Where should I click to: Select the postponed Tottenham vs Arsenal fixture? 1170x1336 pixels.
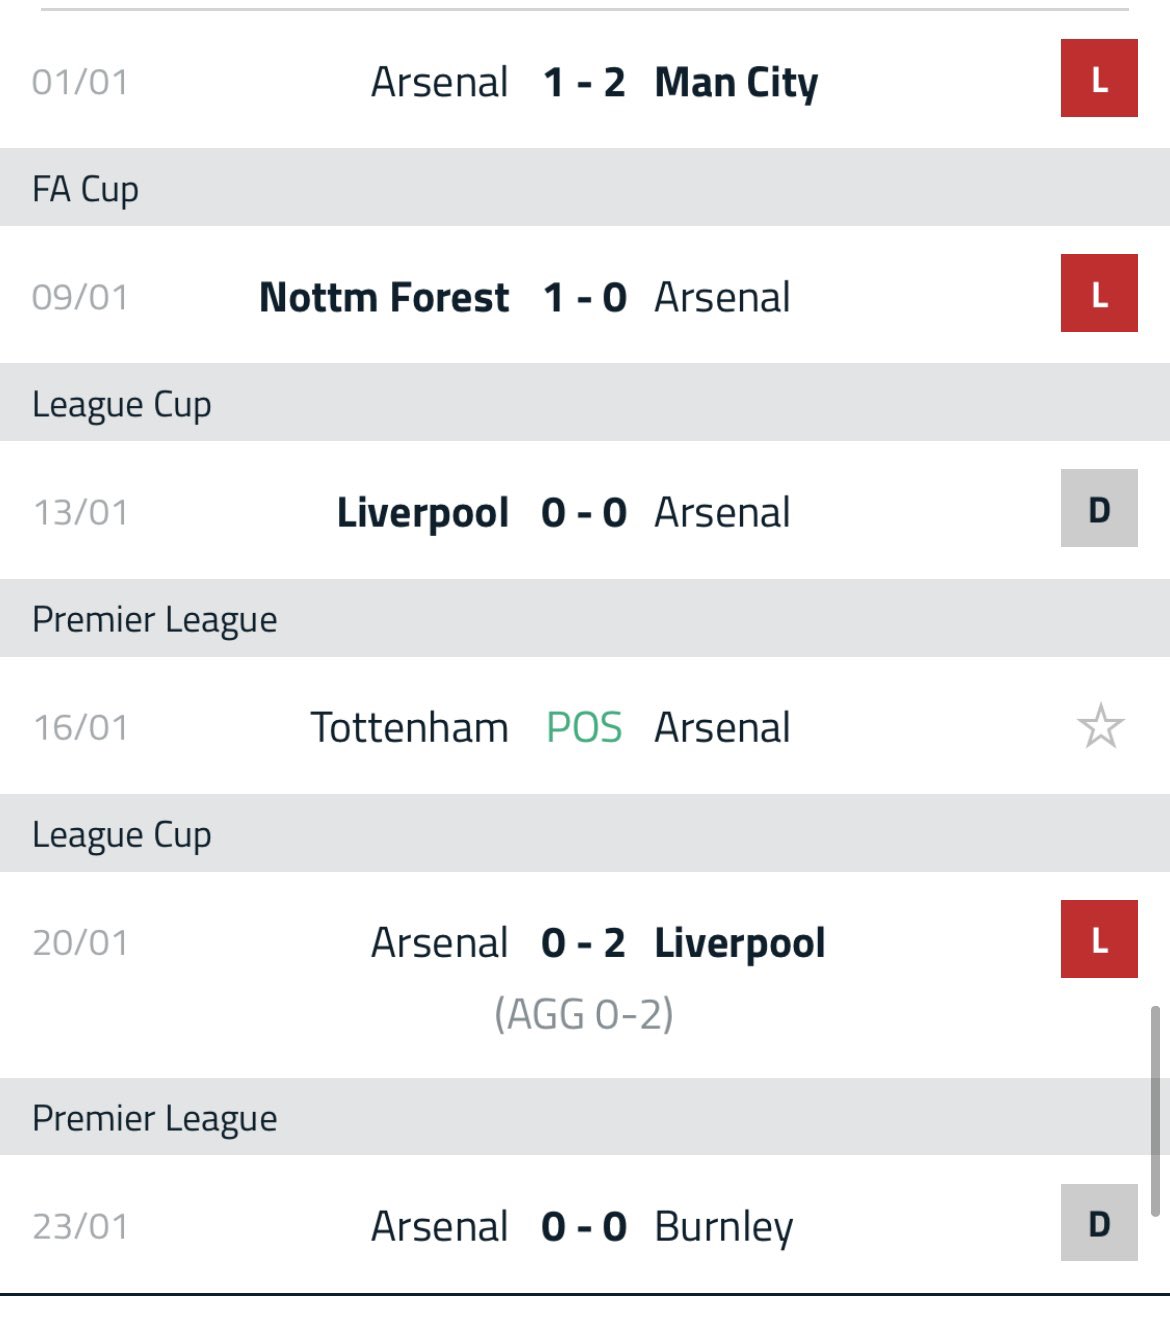click(x=585, y=726)
